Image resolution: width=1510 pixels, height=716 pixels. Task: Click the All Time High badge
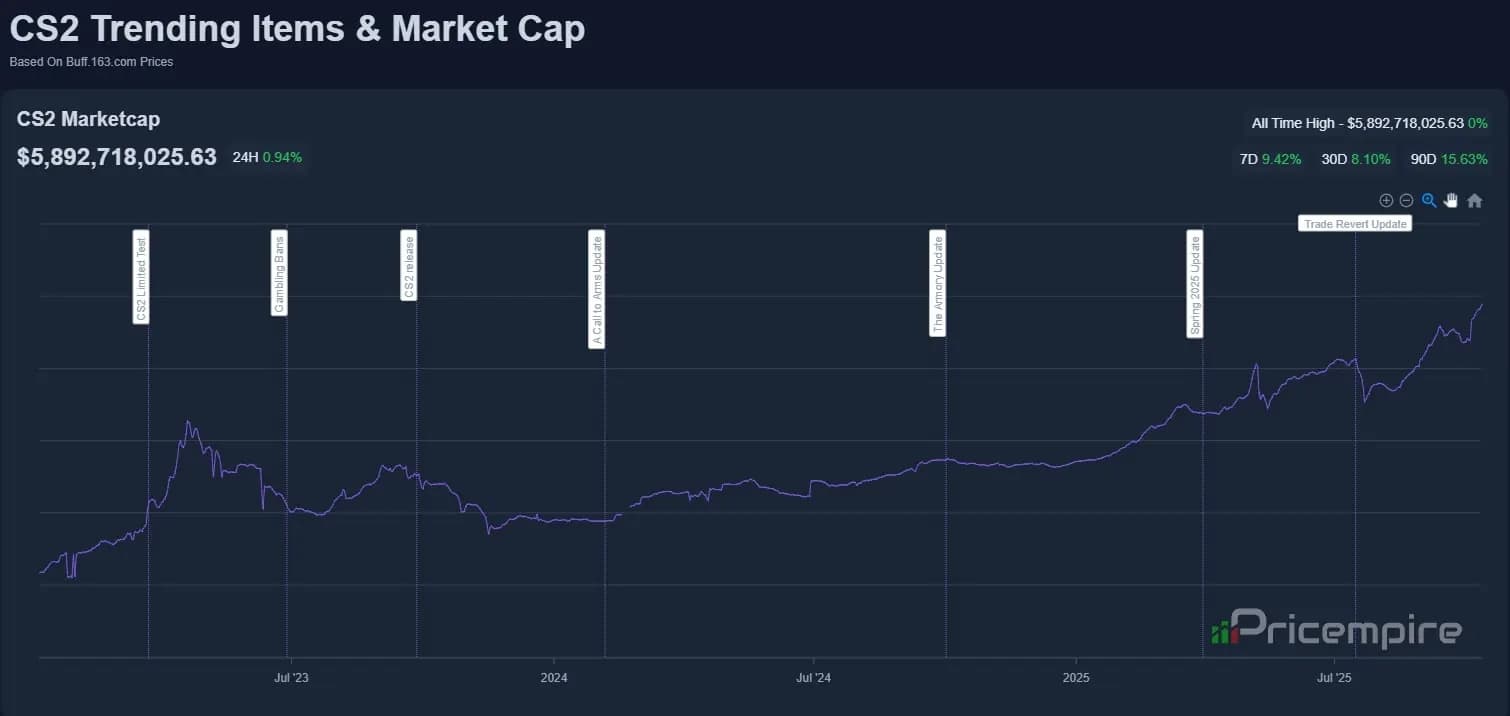(x=1369, y=123)
